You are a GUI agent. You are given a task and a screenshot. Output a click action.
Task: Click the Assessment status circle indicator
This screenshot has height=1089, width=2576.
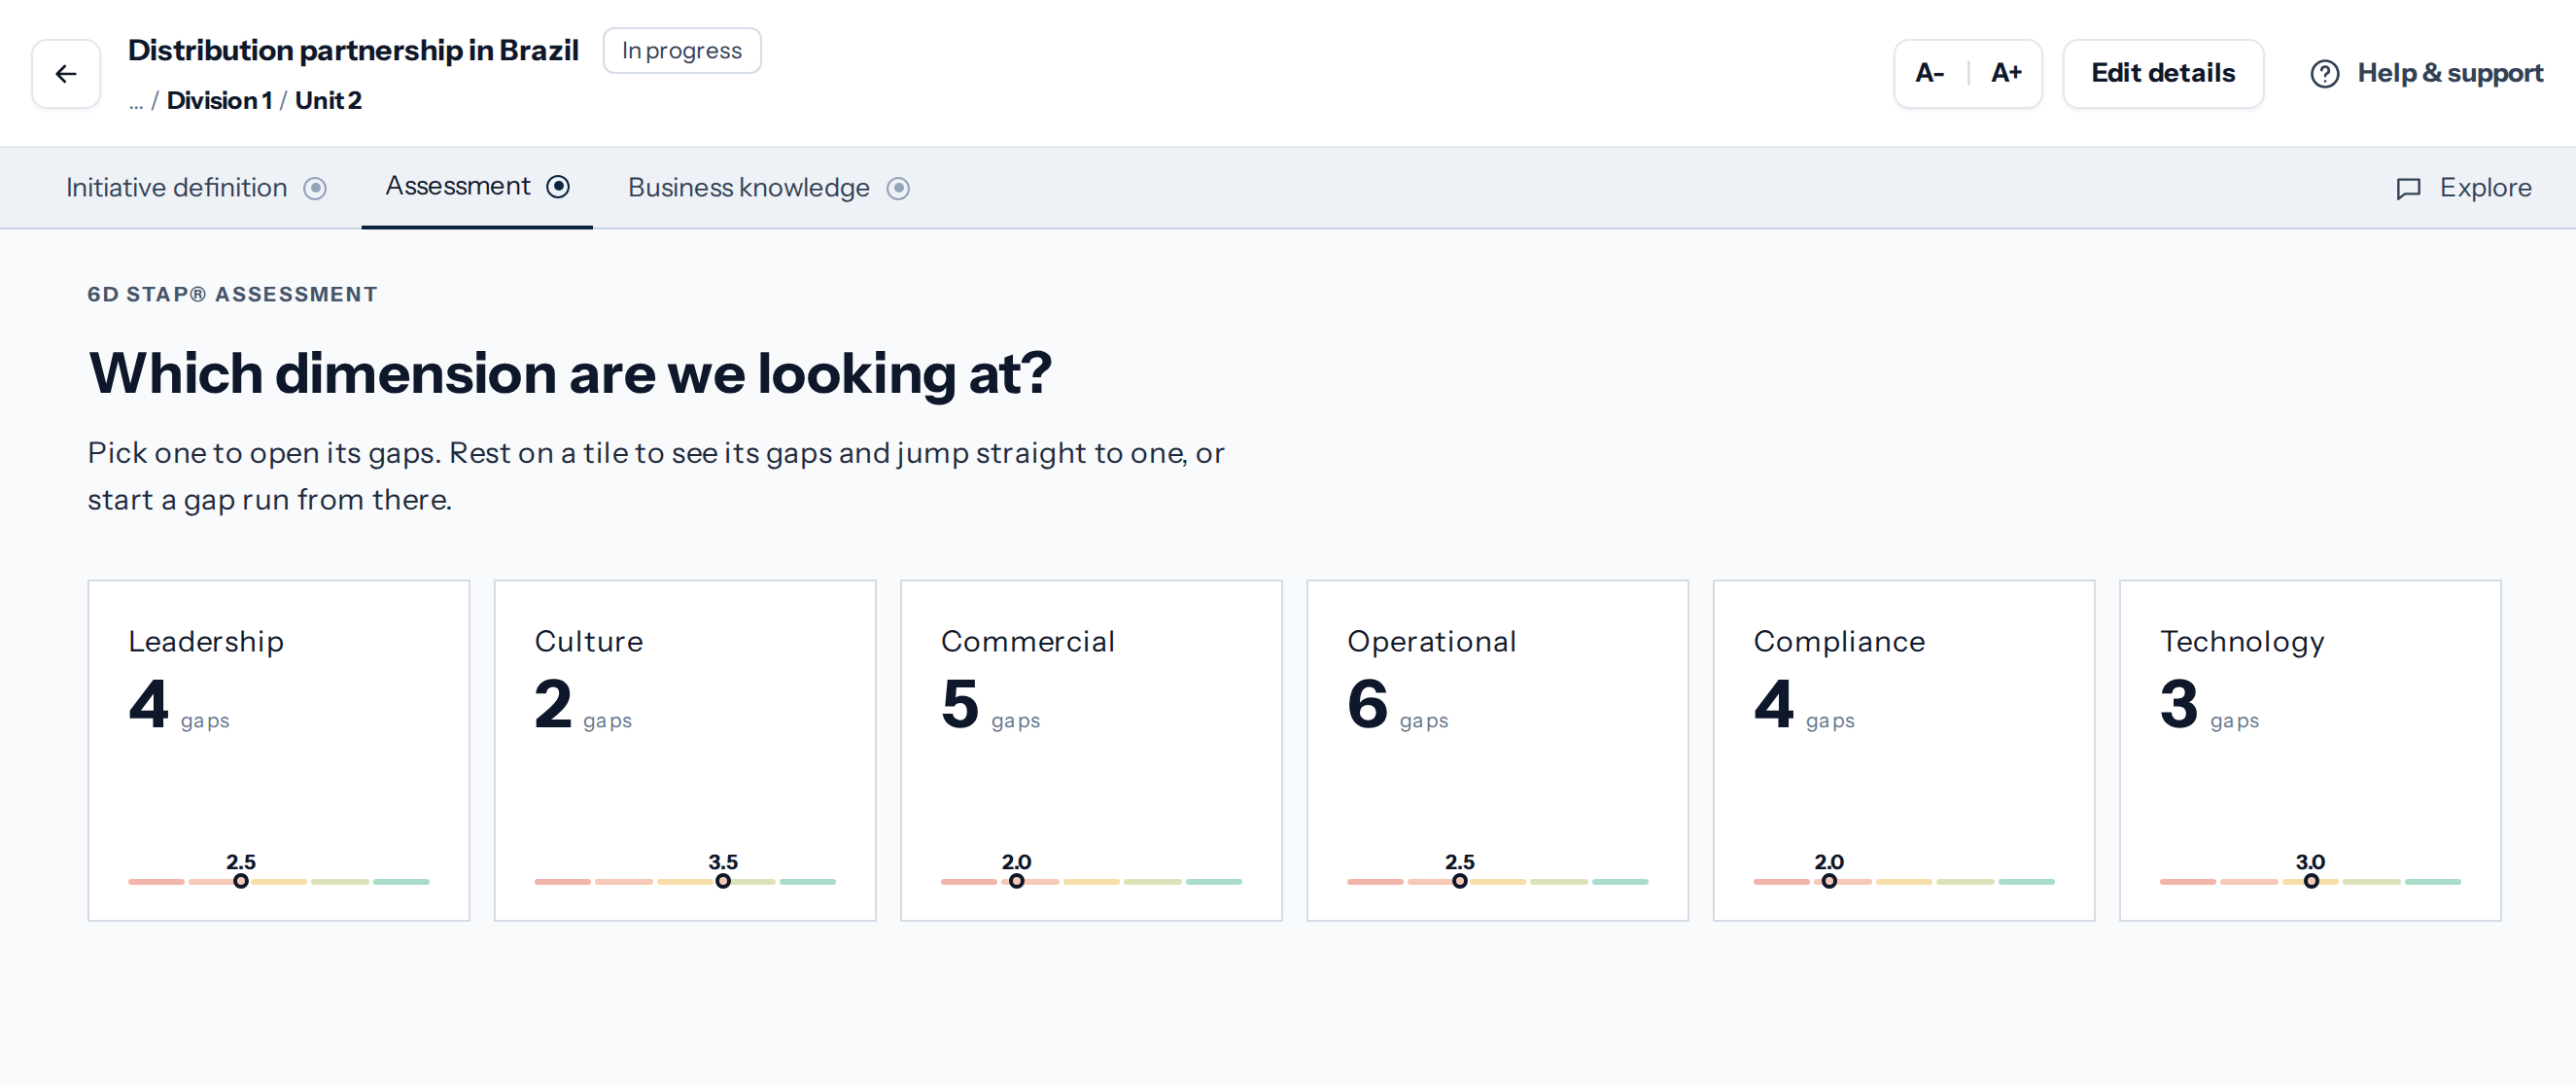point(558,187)
